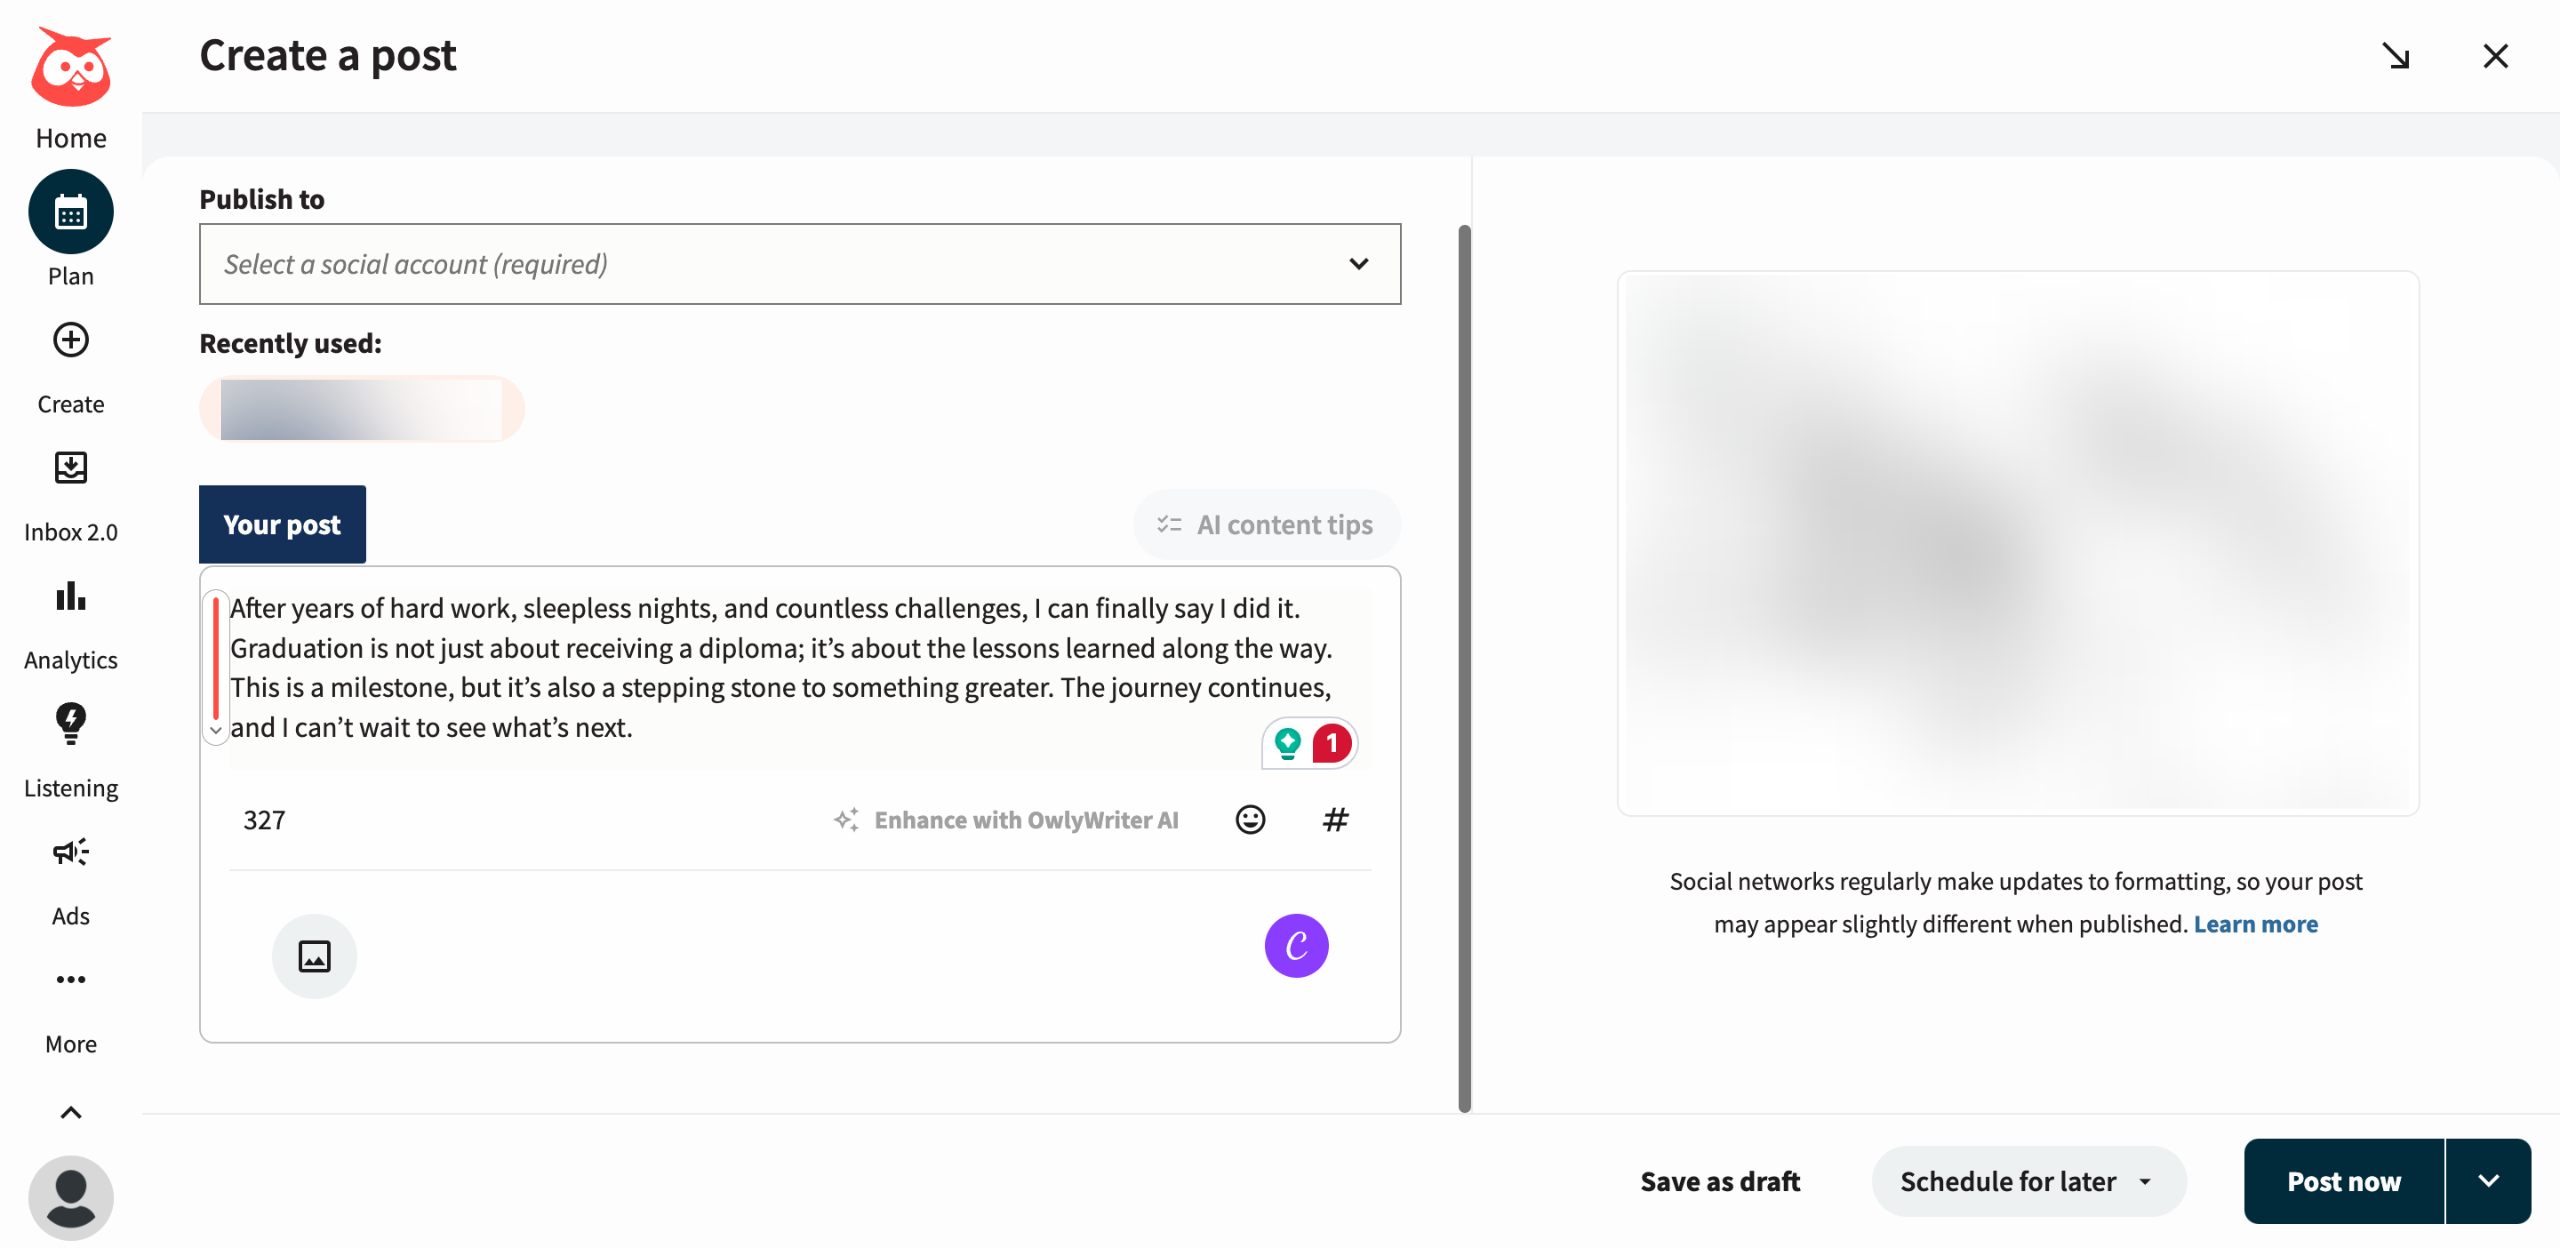Image resolution: width=2560 pixels, height=1248 pixels.
Task: Click the Hootsuite owl Home icon
Action: tap(70, 68)
